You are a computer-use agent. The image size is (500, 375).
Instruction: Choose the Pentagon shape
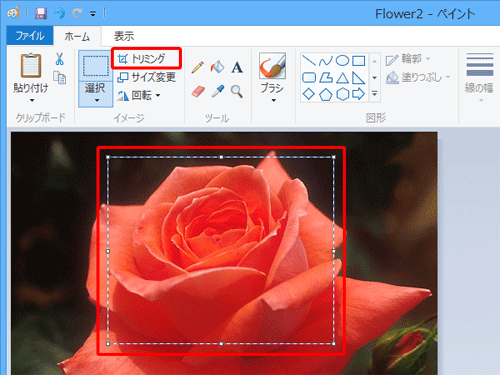coord(326,95)
